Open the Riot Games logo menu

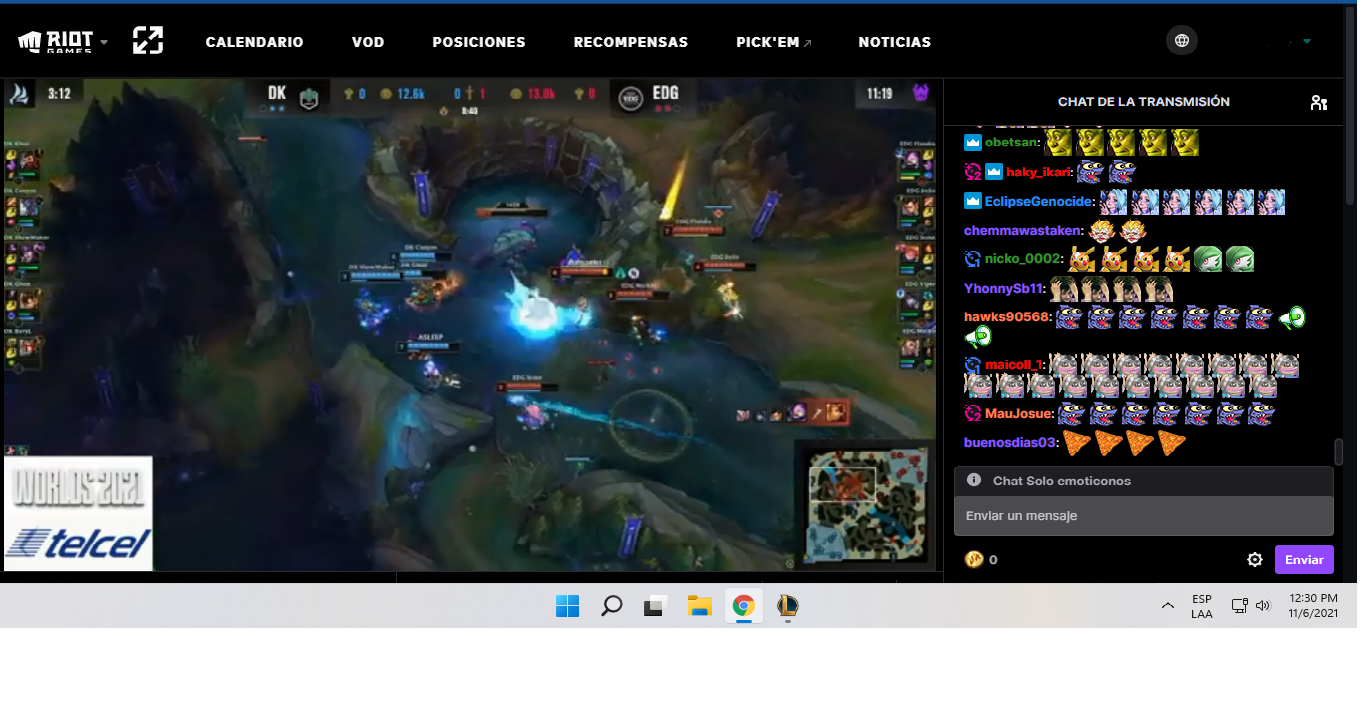pyautogui.click(x=63, y=42)
